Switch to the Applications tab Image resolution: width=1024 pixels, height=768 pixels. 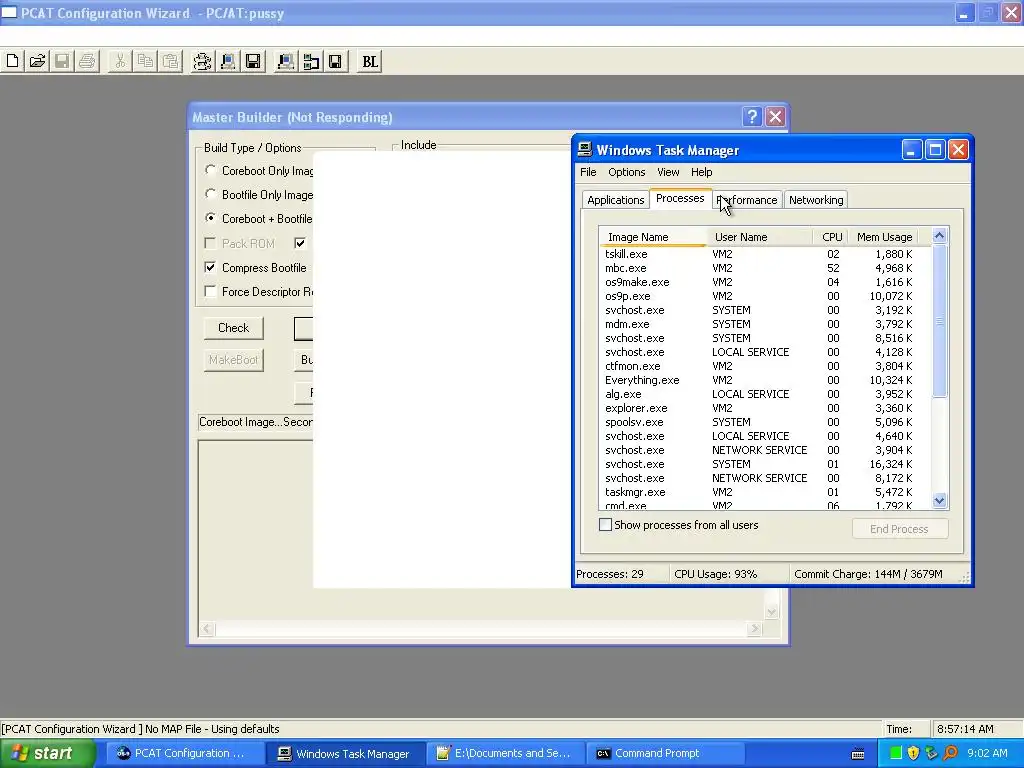tap(615, 200)
